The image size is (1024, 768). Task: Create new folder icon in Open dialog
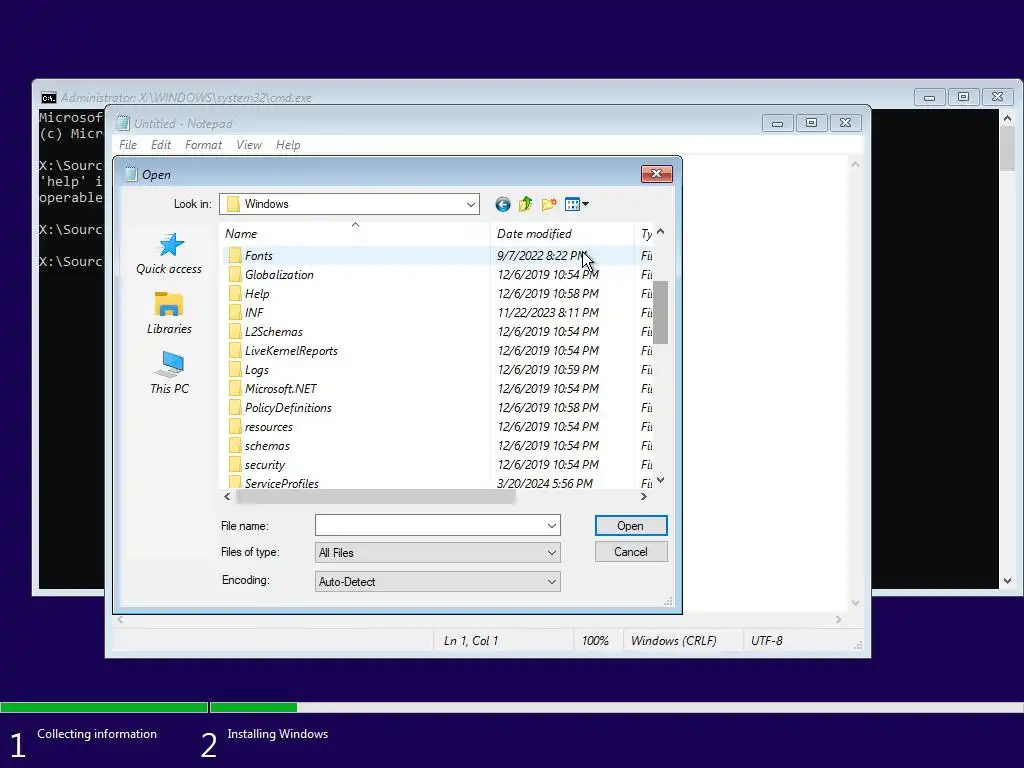point(549,204)
